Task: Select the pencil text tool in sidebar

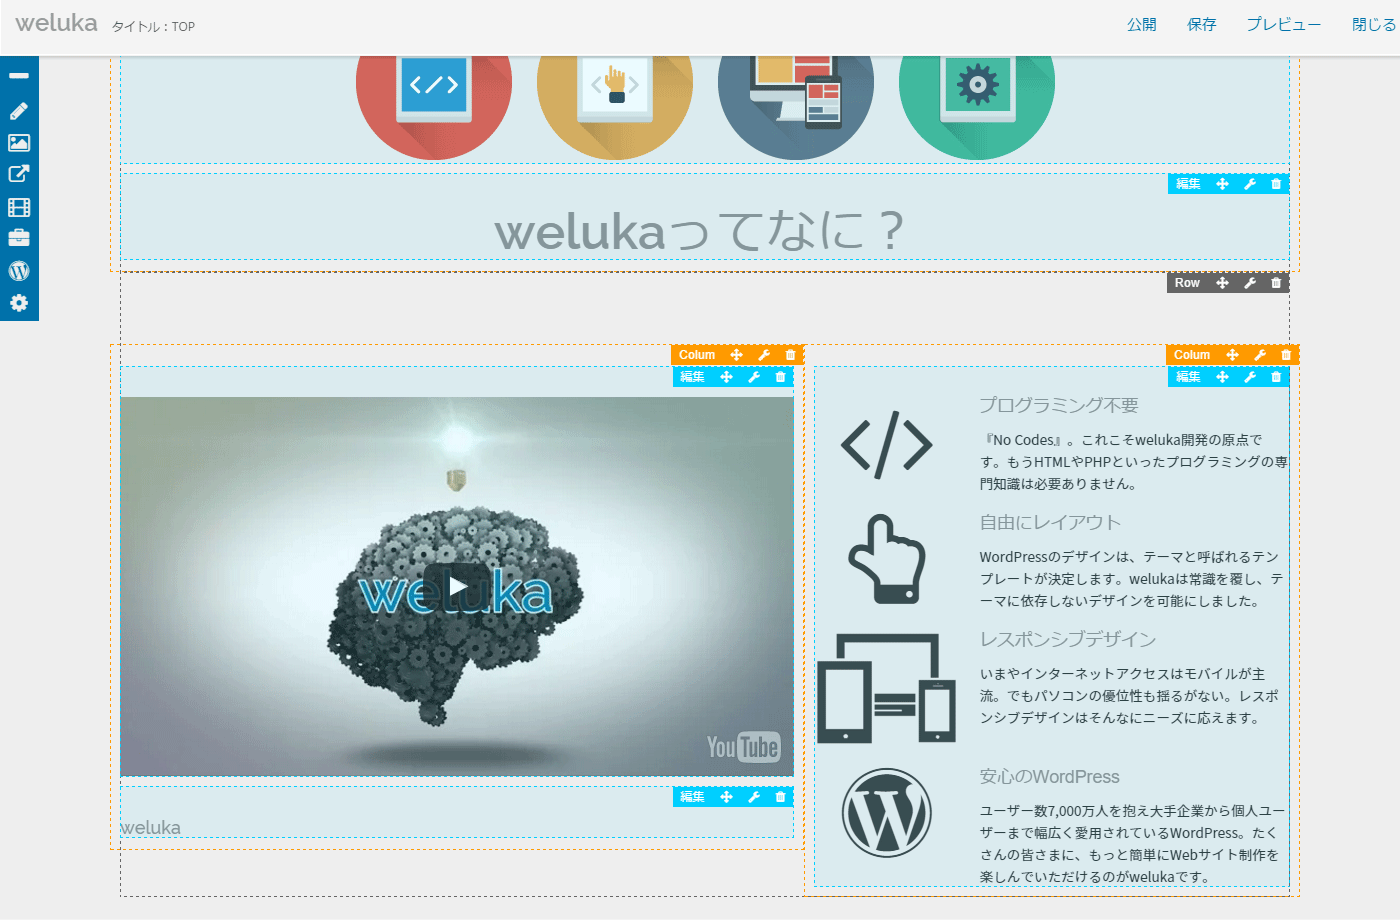Action: tap(19, 110)
